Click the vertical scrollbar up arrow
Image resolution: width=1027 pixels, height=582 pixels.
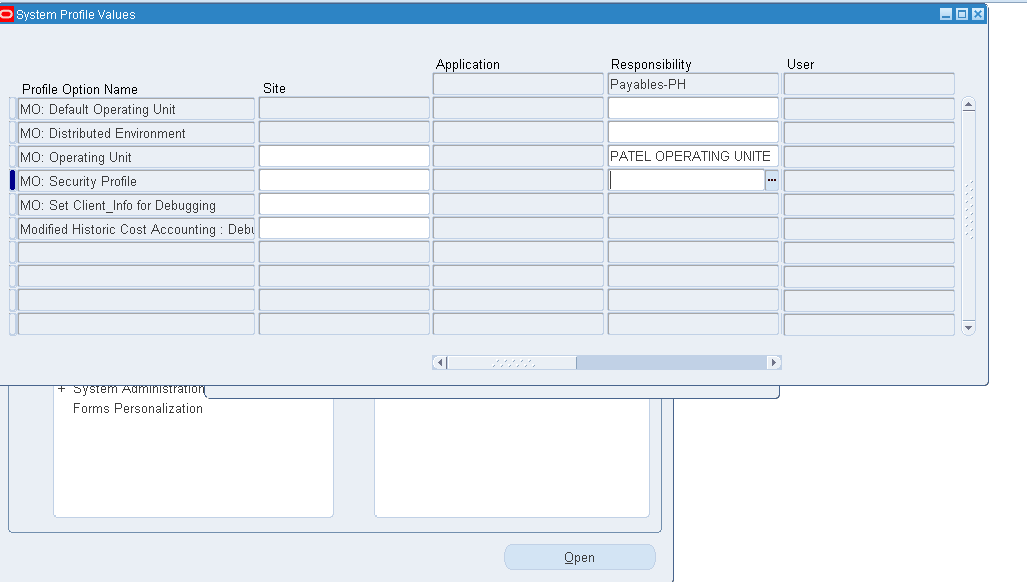tap(968, 105)
